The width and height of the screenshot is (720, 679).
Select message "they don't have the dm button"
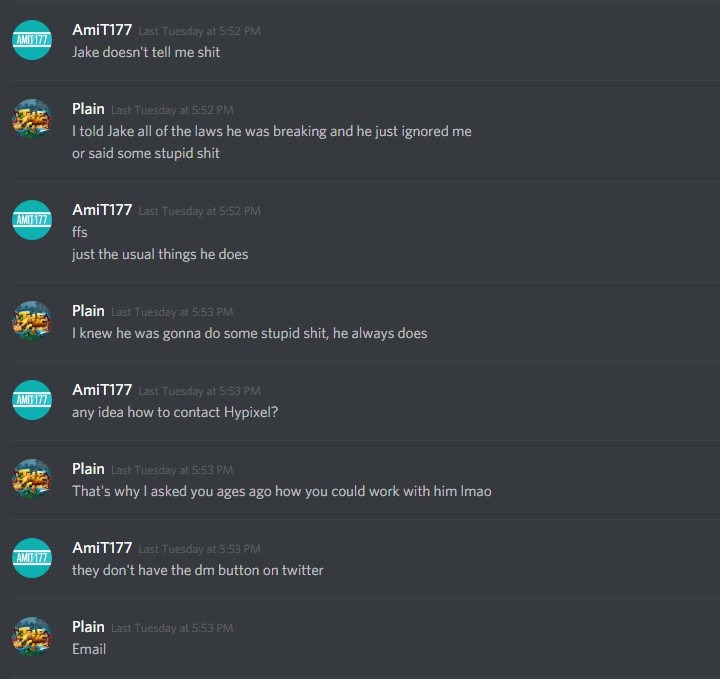click(x=197, y=570)
